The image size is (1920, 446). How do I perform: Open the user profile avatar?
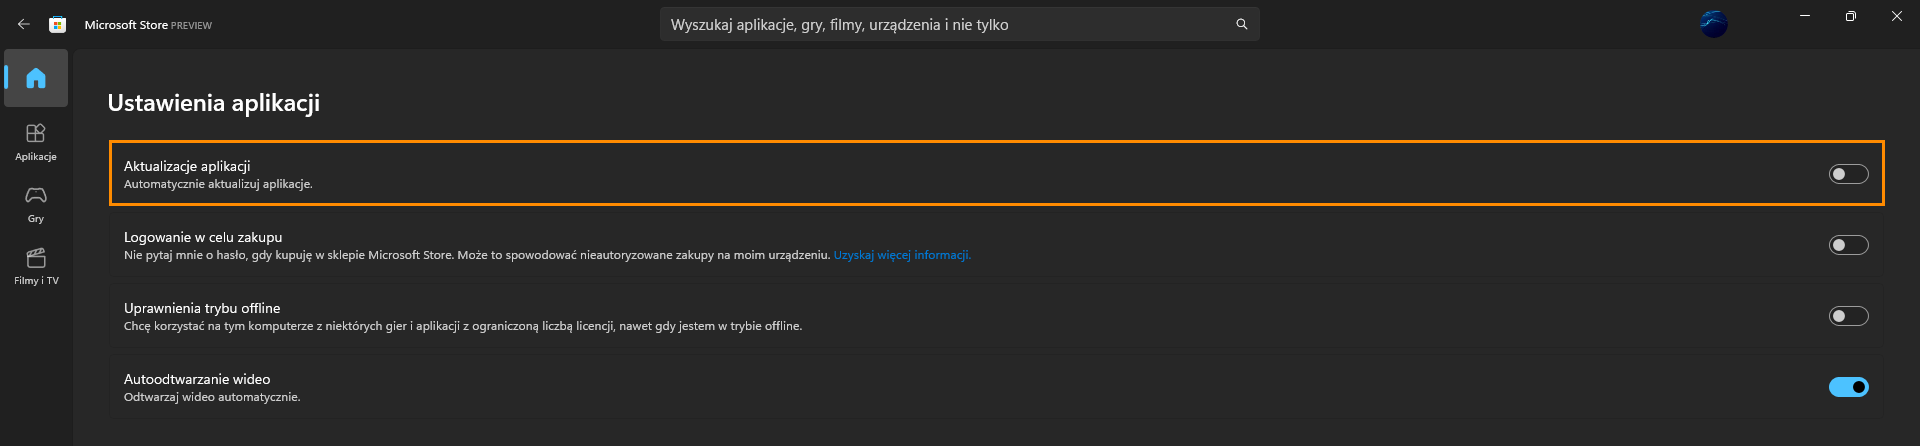point(1714,24)
